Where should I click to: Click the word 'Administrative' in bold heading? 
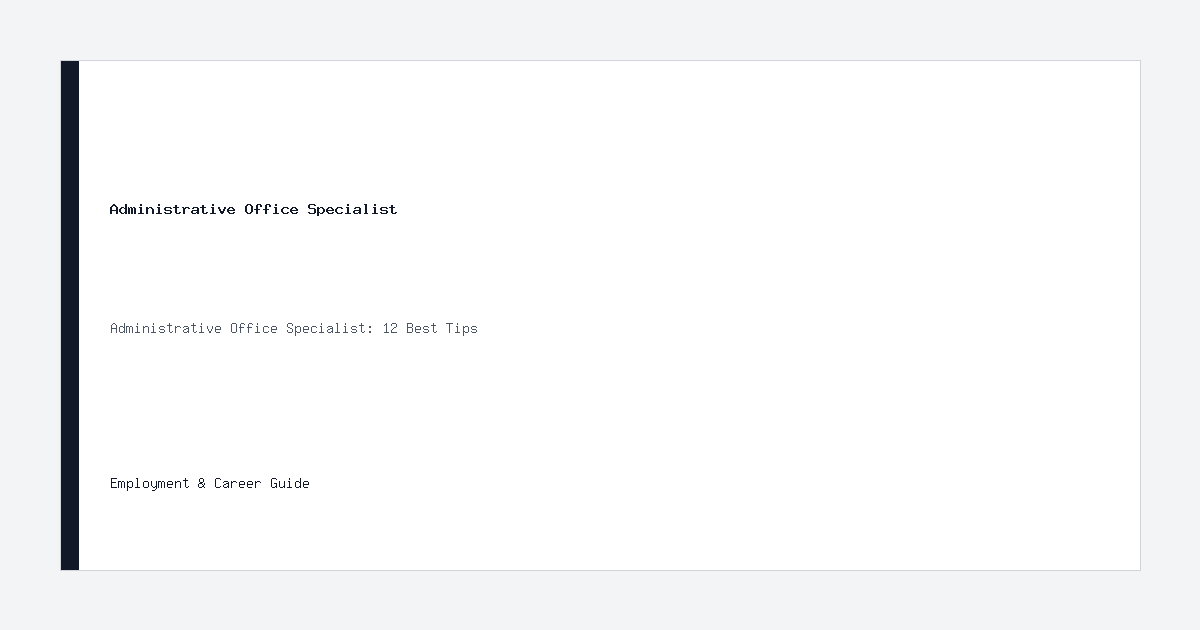173,209
